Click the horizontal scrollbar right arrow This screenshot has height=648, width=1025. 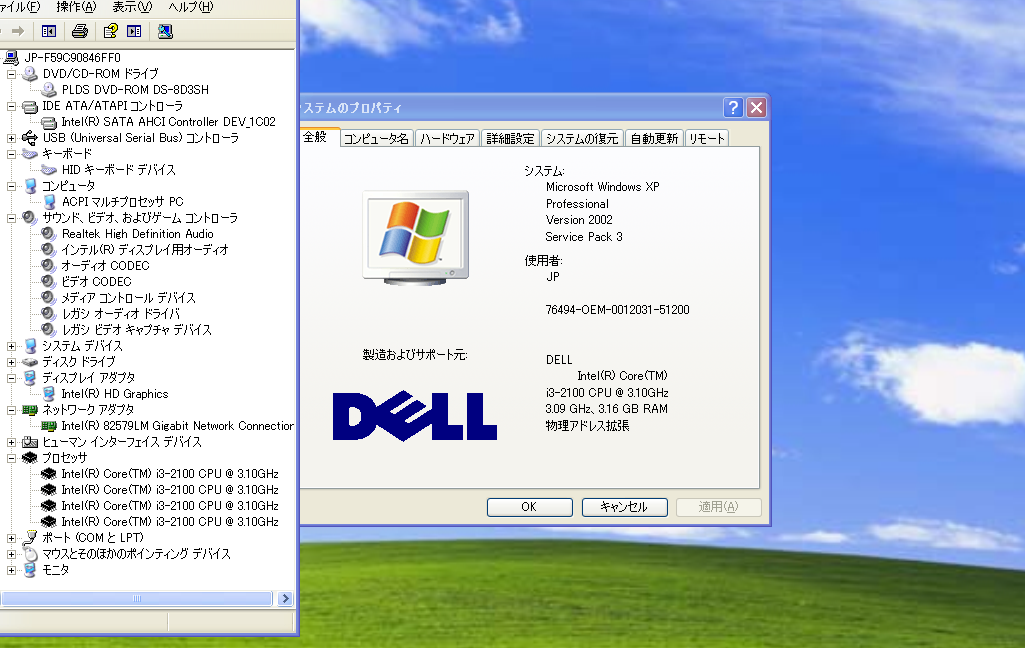click(285, 598)
